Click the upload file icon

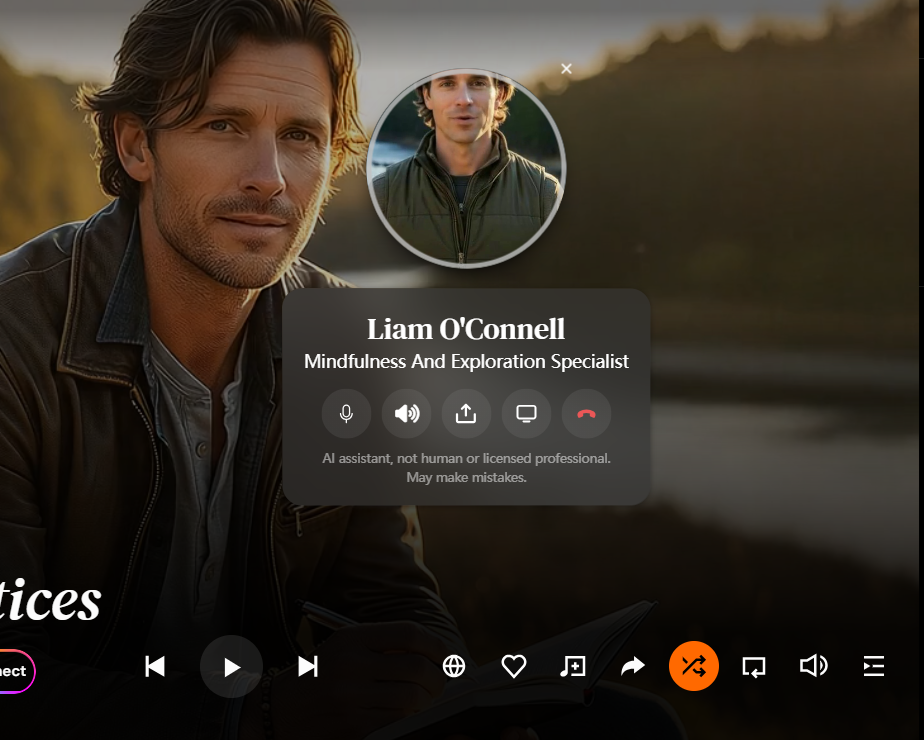coord(466,414)
